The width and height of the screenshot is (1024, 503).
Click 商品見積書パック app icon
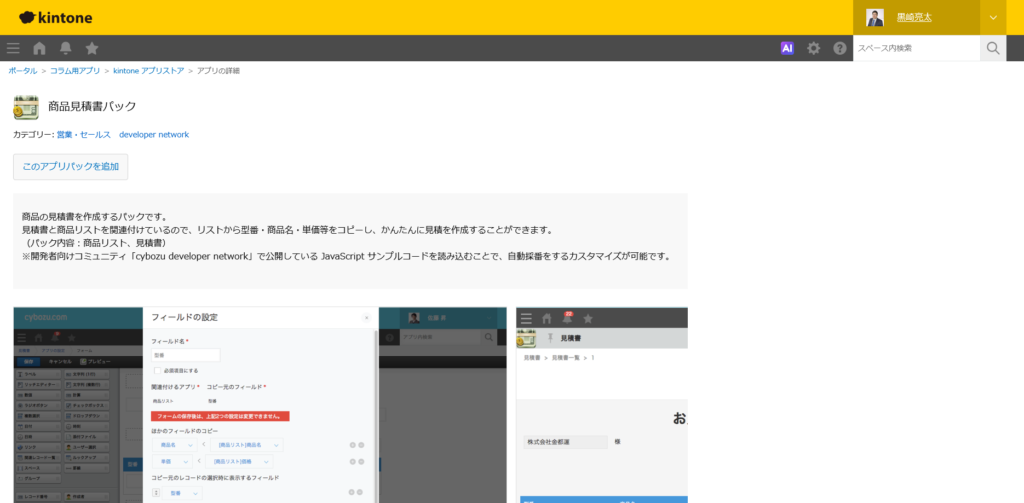pos(26,107)
